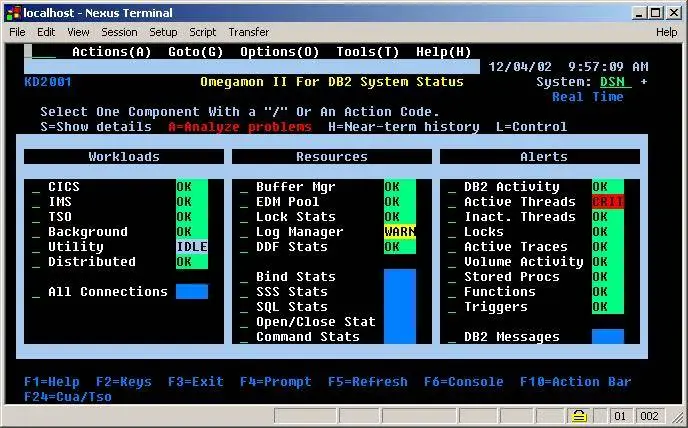Click the Lock Stats resource label

tap(296, 217)
